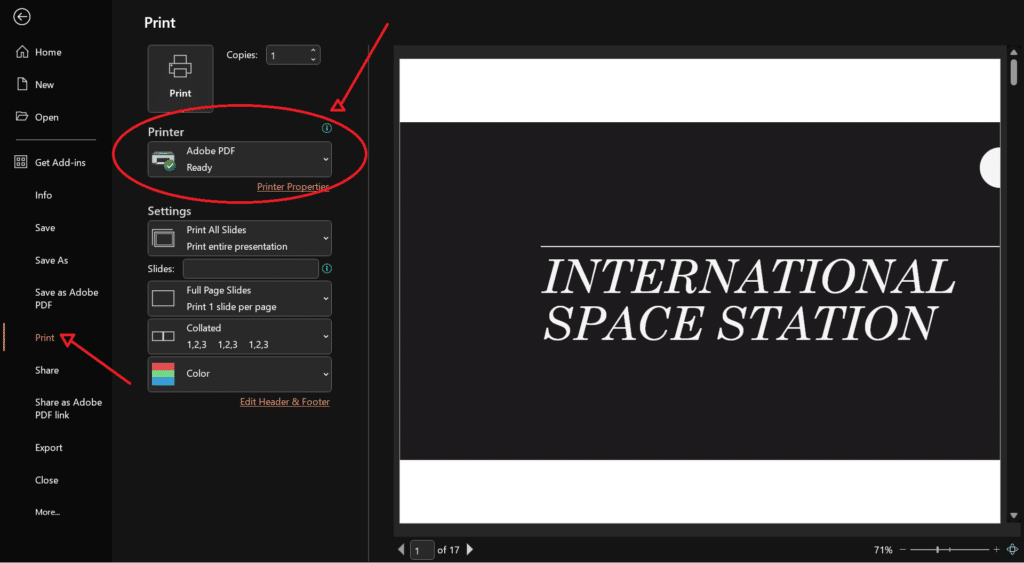
Task: Open the Edit Header & Footer link
Action: [285, 402]
